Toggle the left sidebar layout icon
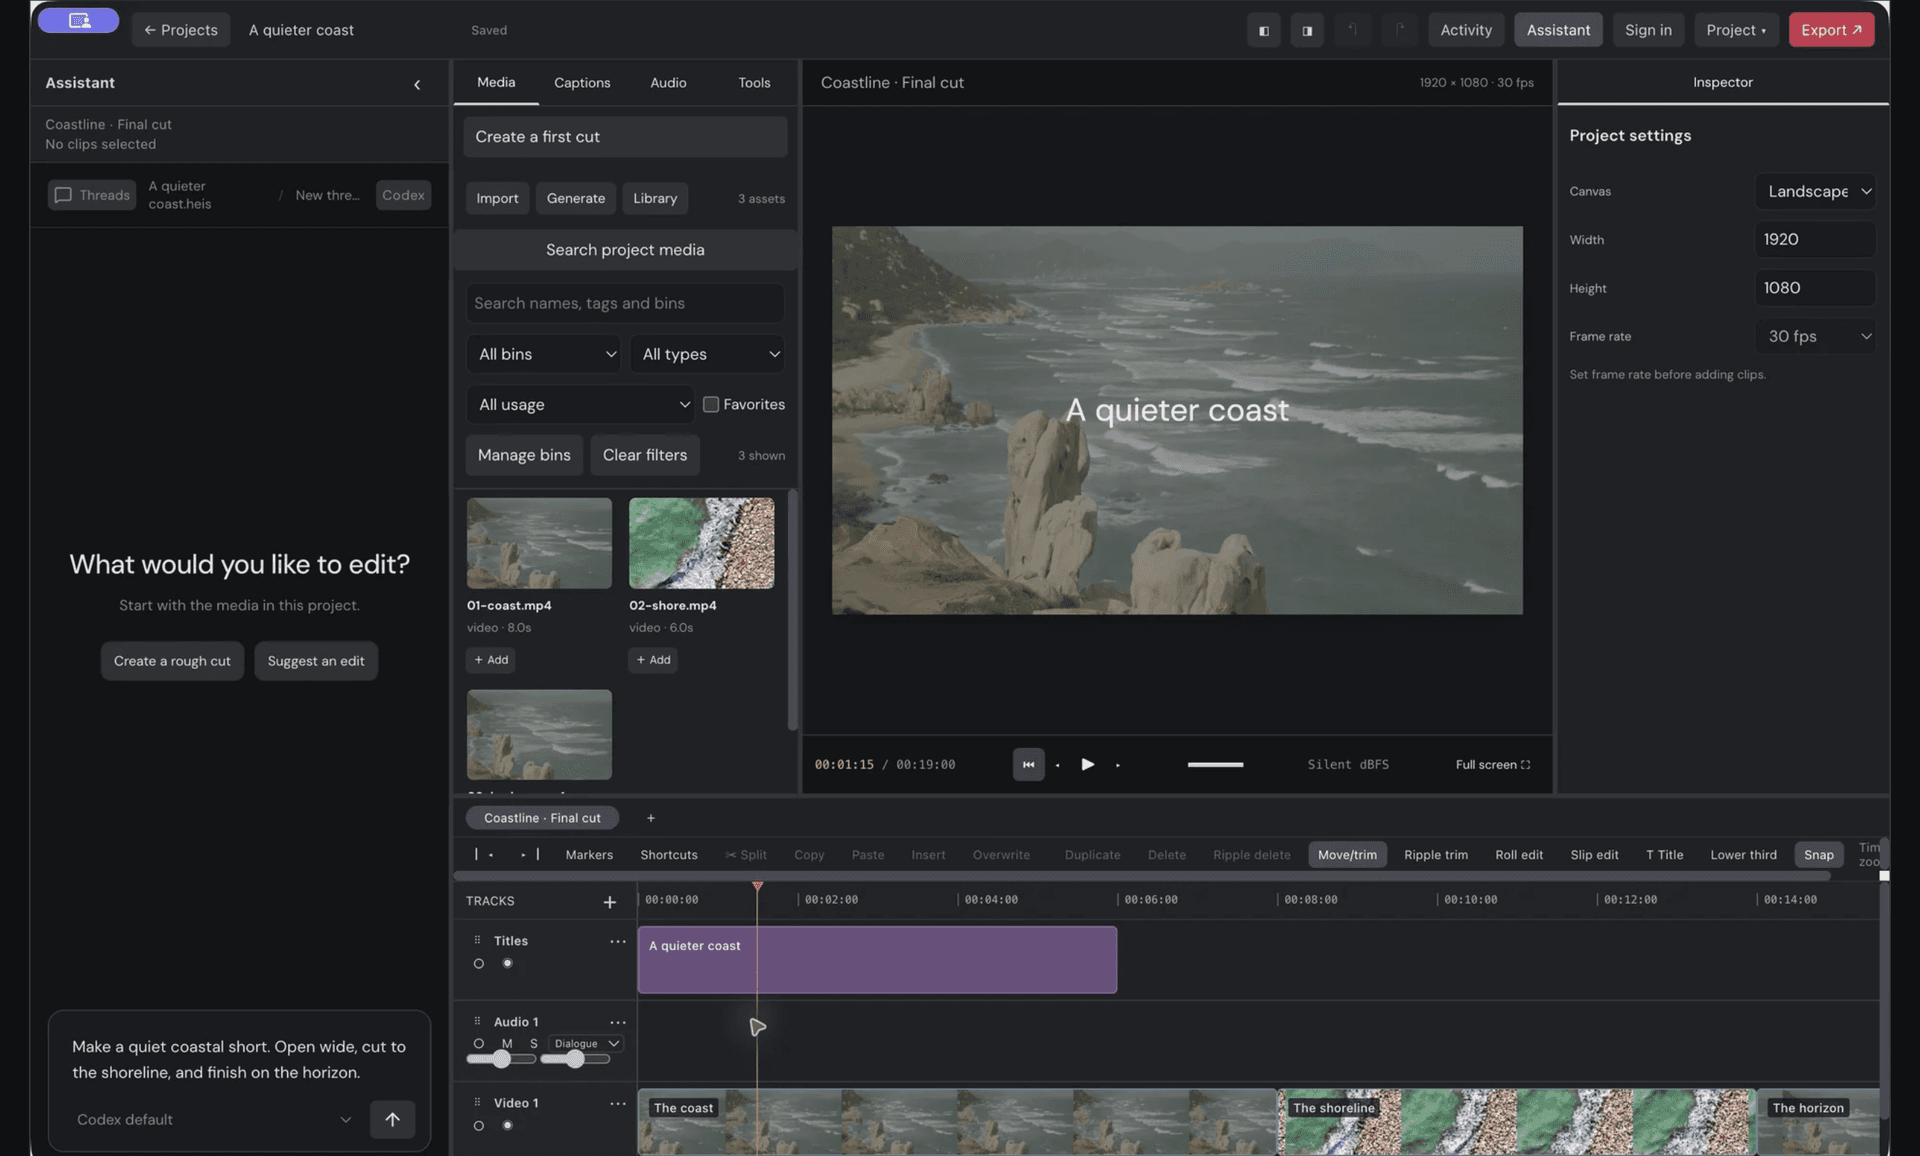 point(1264,30)
